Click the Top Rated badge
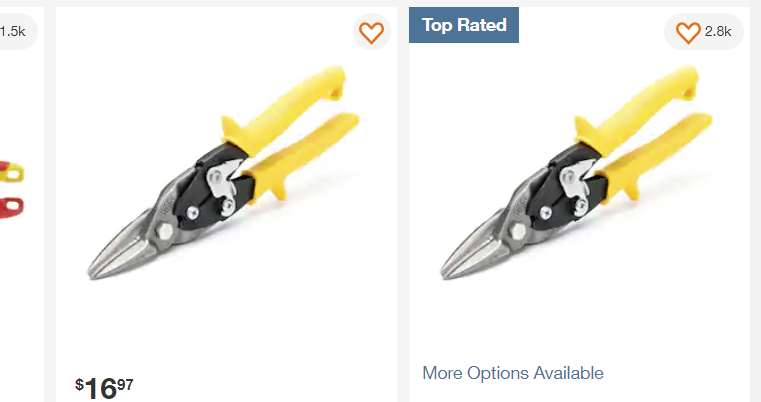This screenshot has height=402, width=761. (464, 25)
